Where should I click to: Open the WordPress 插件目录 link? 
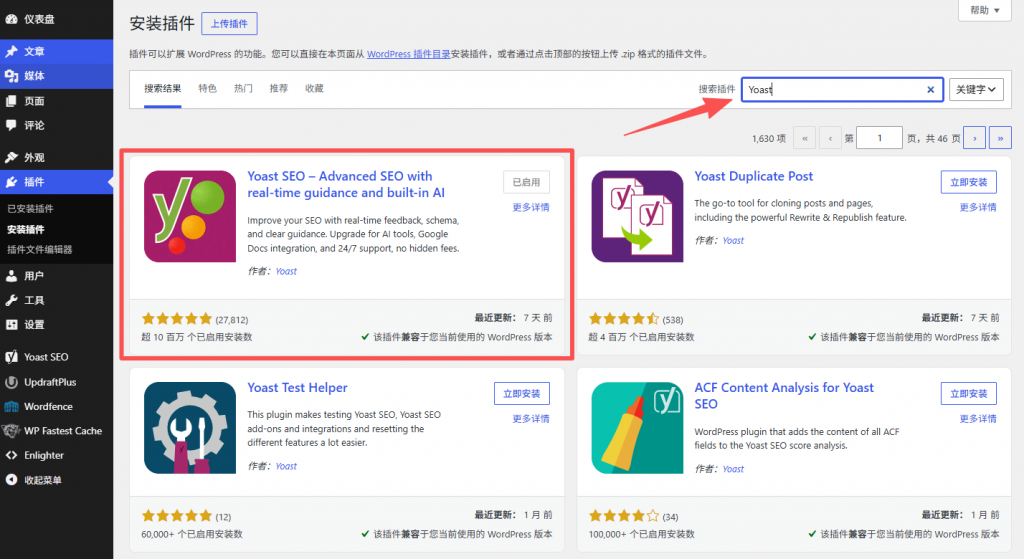[x=408, y=54]
